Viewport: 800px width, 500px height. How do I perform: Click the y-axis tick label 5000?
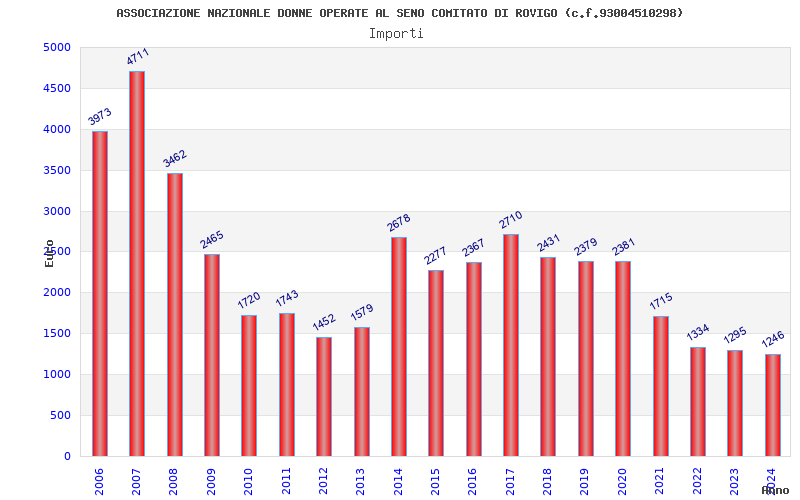[57, 47]
